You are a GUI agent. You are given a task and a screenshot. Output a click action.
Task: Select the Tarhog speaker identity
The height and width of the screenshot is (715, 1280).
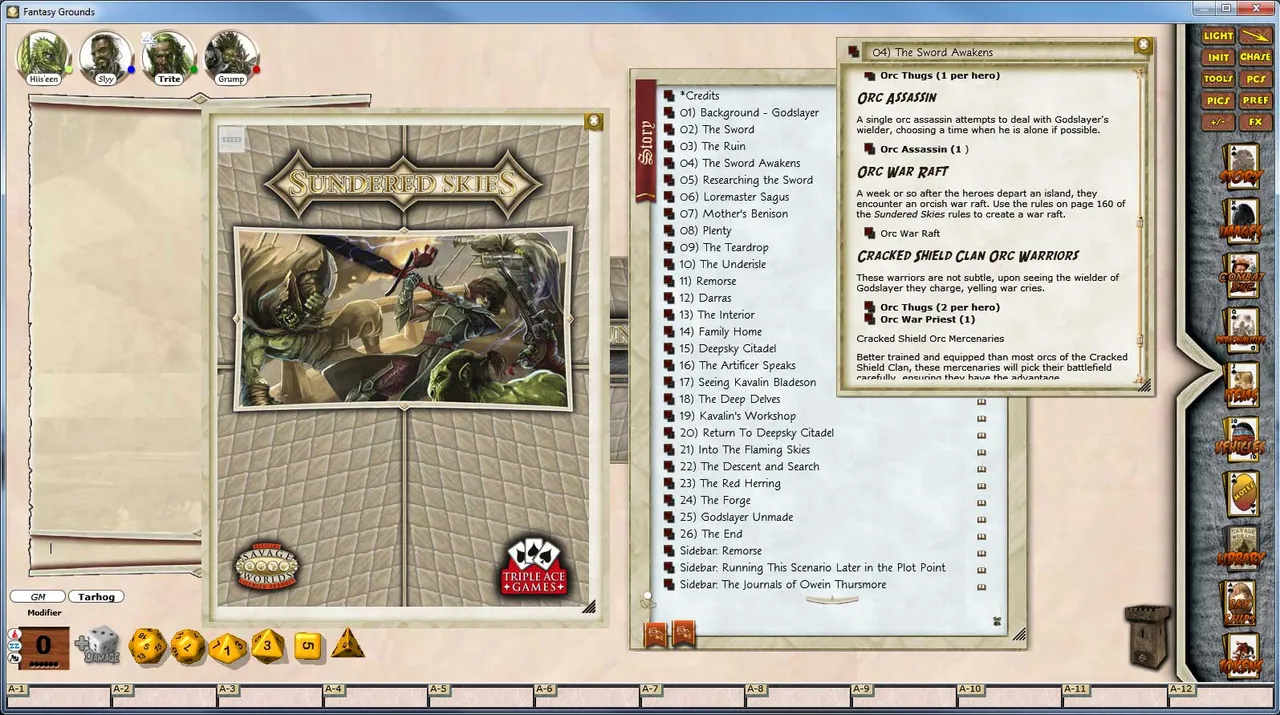pos(97,597)
